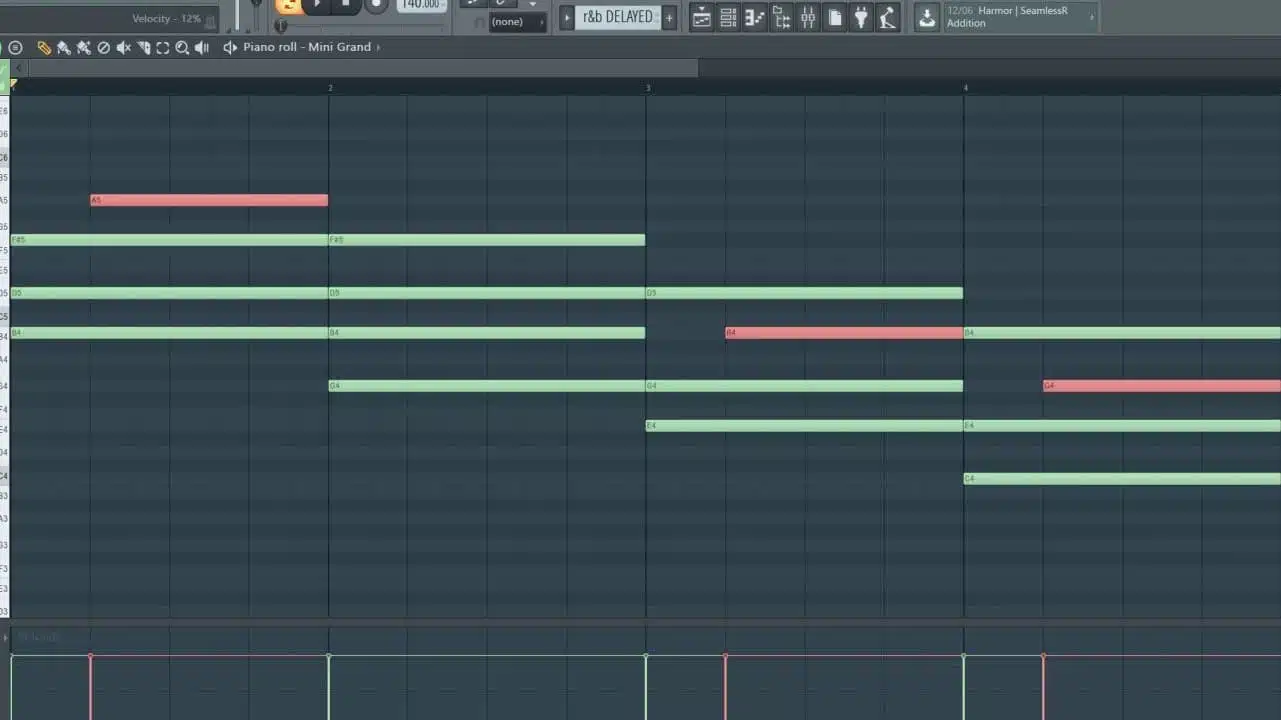Select the G4 note in bar two
The image size is (1281, 720).
[x=487, y=386]
